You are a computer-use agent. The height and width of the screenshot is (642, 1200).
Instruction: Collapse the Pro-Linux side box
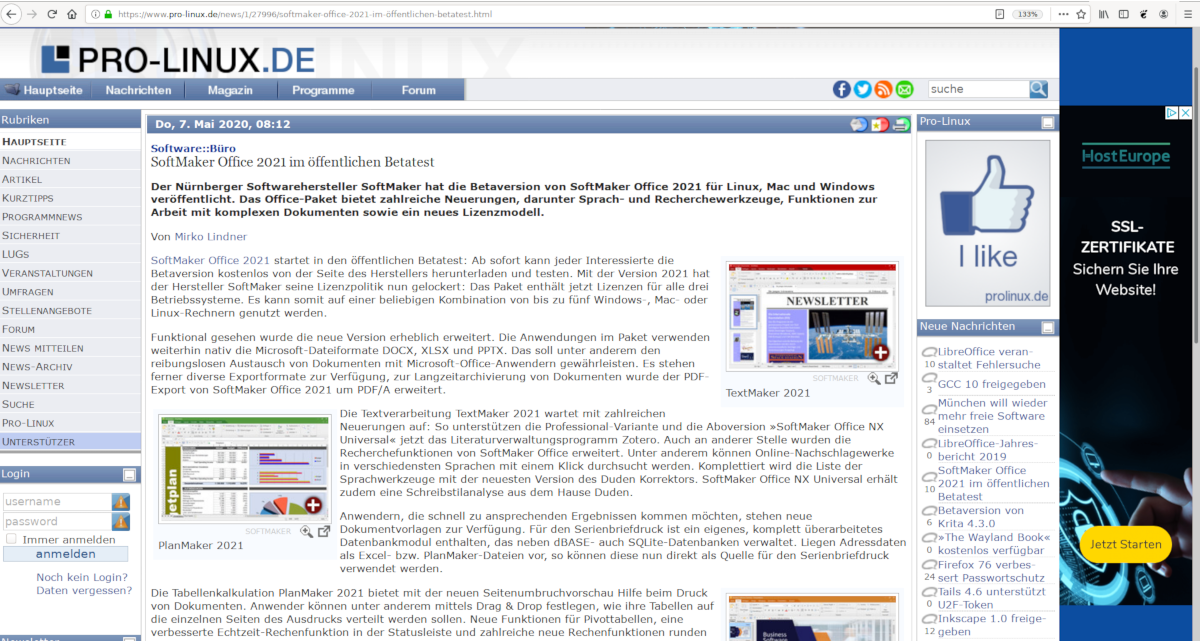tap(1047, 122)
